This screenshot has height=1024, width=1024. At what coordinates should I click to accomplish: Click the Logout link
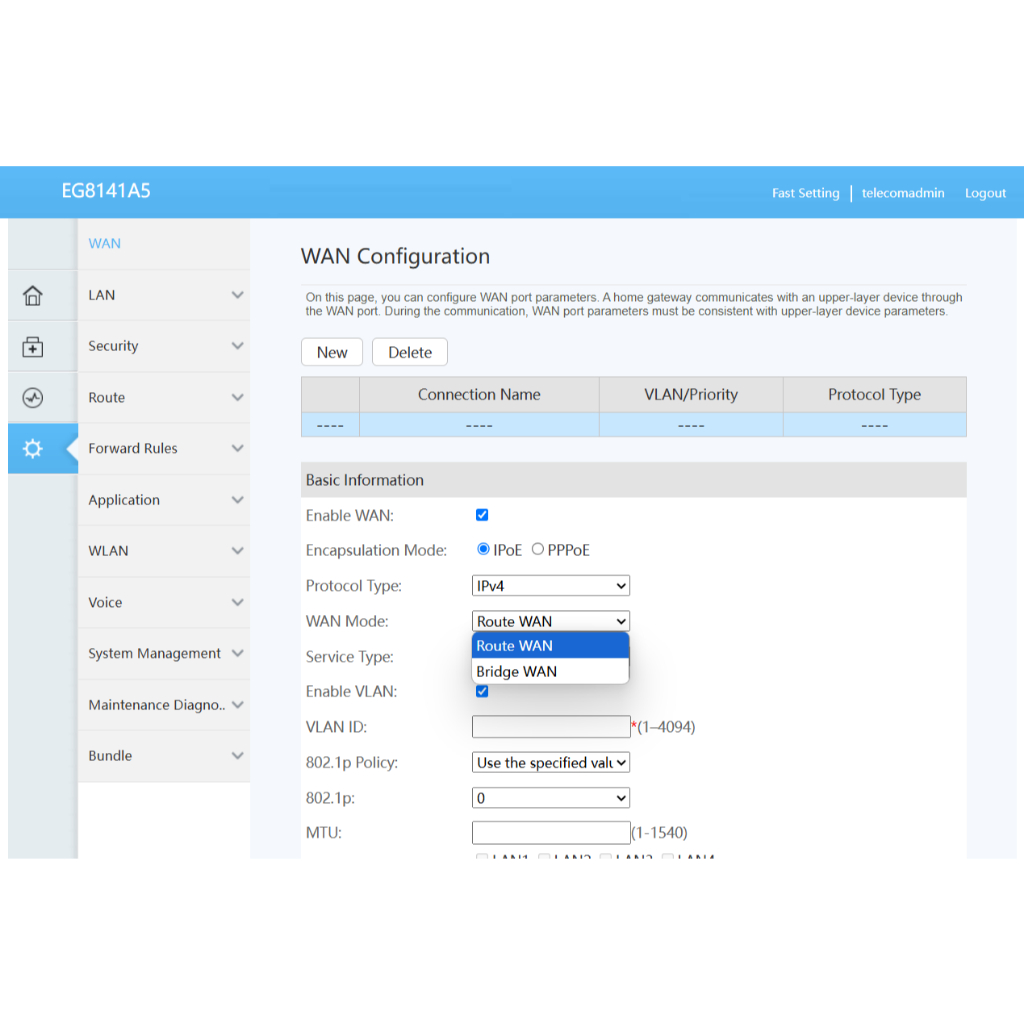(x=985, y=193)
